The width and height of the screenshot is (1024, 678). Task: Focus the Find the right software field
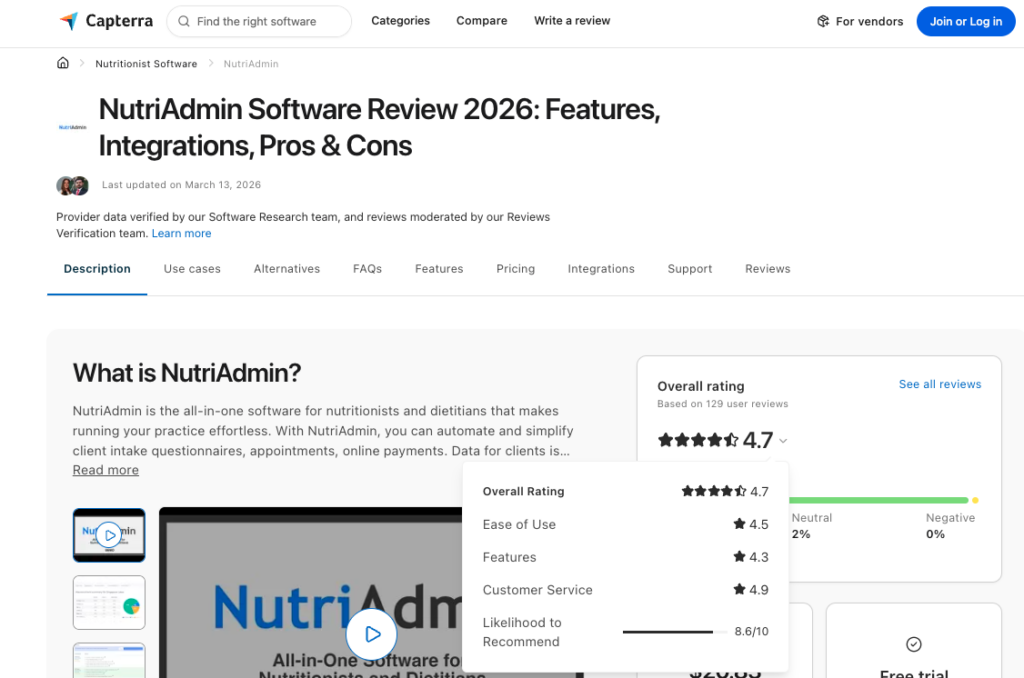tap(259, 22)
